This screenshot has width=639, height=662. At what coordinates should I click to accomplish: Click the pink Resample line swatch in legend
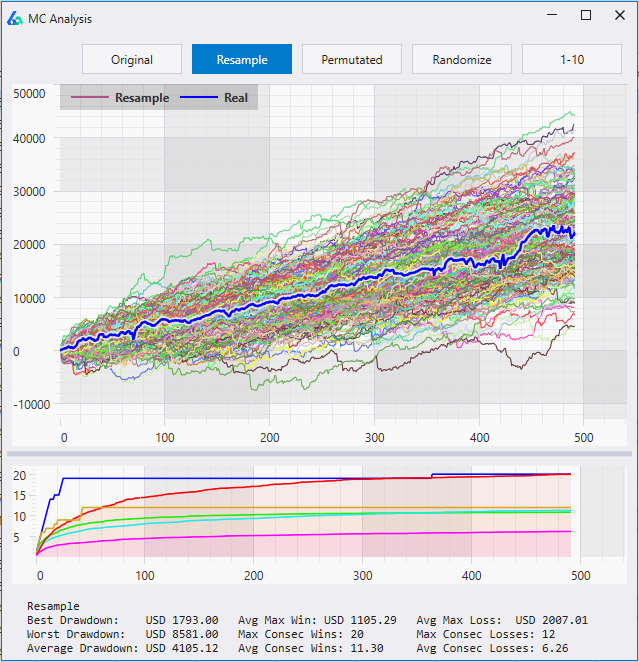91,98
